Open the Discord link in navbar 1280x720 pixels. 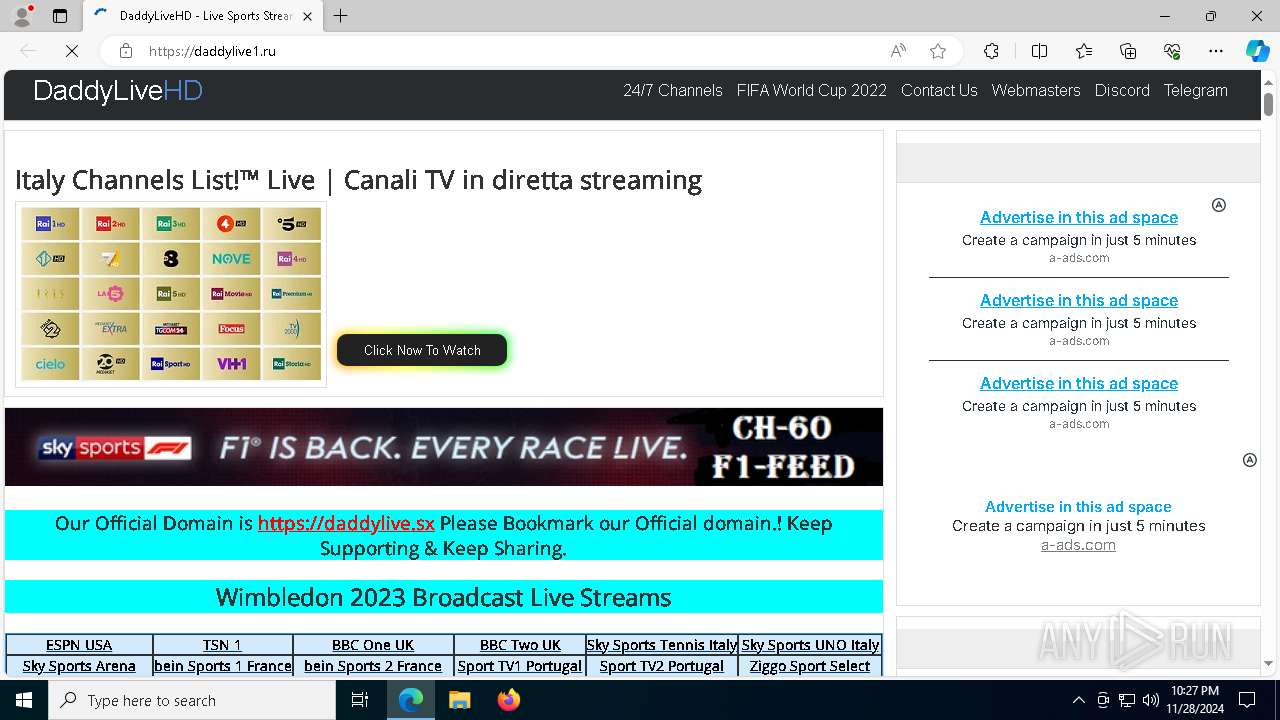click(1122, 90)
